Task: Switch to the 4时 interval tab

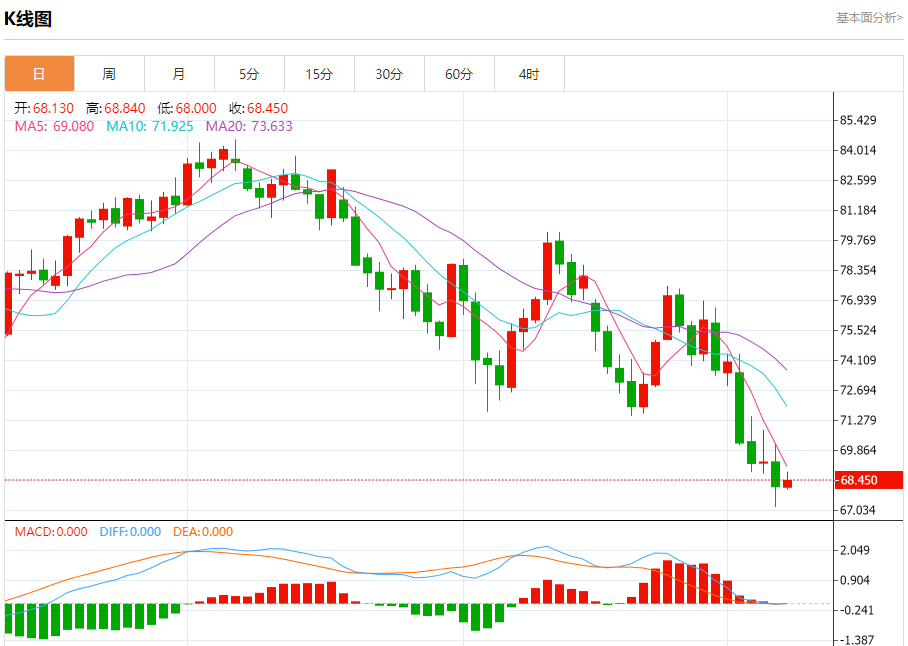Action: pyautogui.click(x=529, y=74)
